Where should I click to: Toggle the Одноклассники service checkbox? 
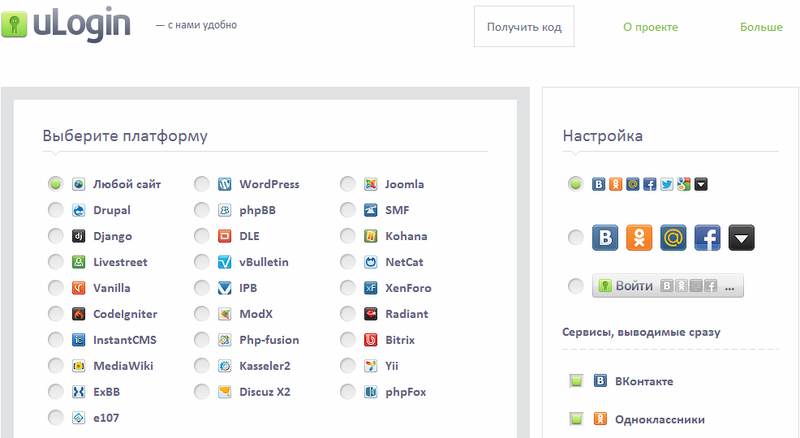(x=575, y=419)
